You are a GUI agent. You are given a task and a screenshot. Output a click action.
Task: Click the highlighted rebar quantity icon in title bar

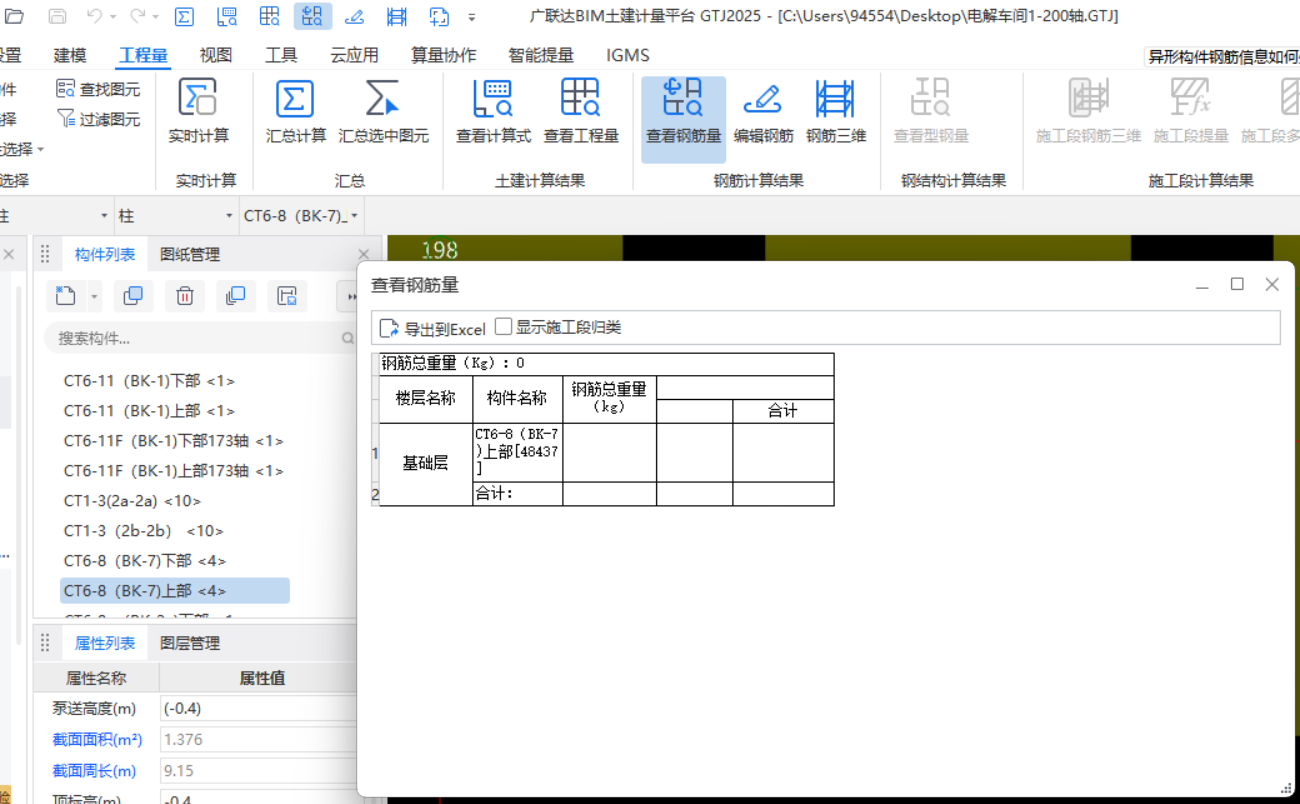pos(313,16)
